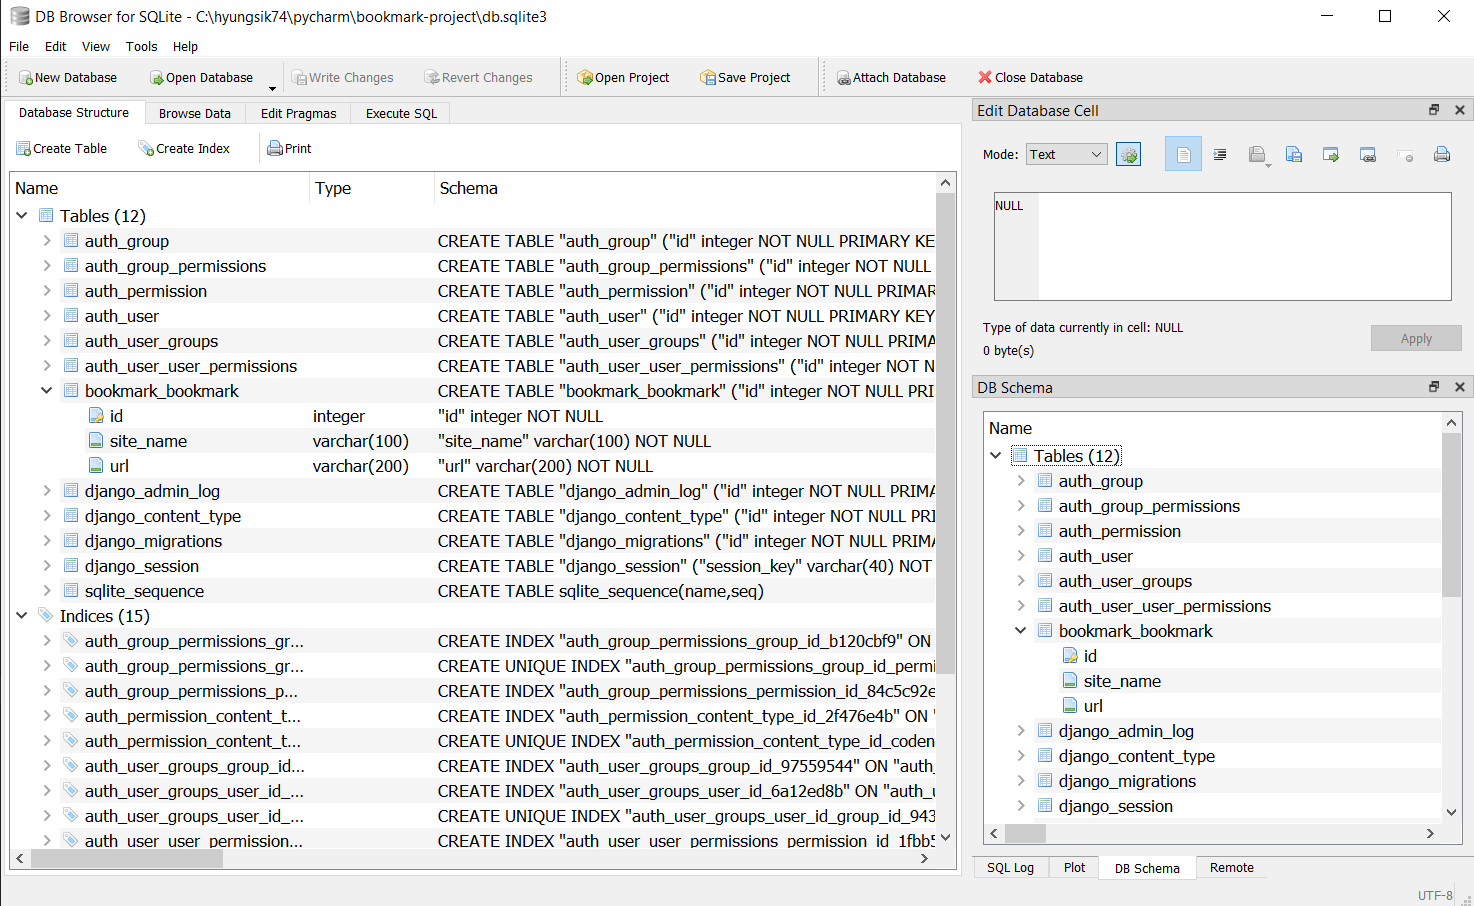This screenshot has height=906, width=1474.
Task: Click the Print icon in the Database Structure toolbar
Action: tap(275, 149)
